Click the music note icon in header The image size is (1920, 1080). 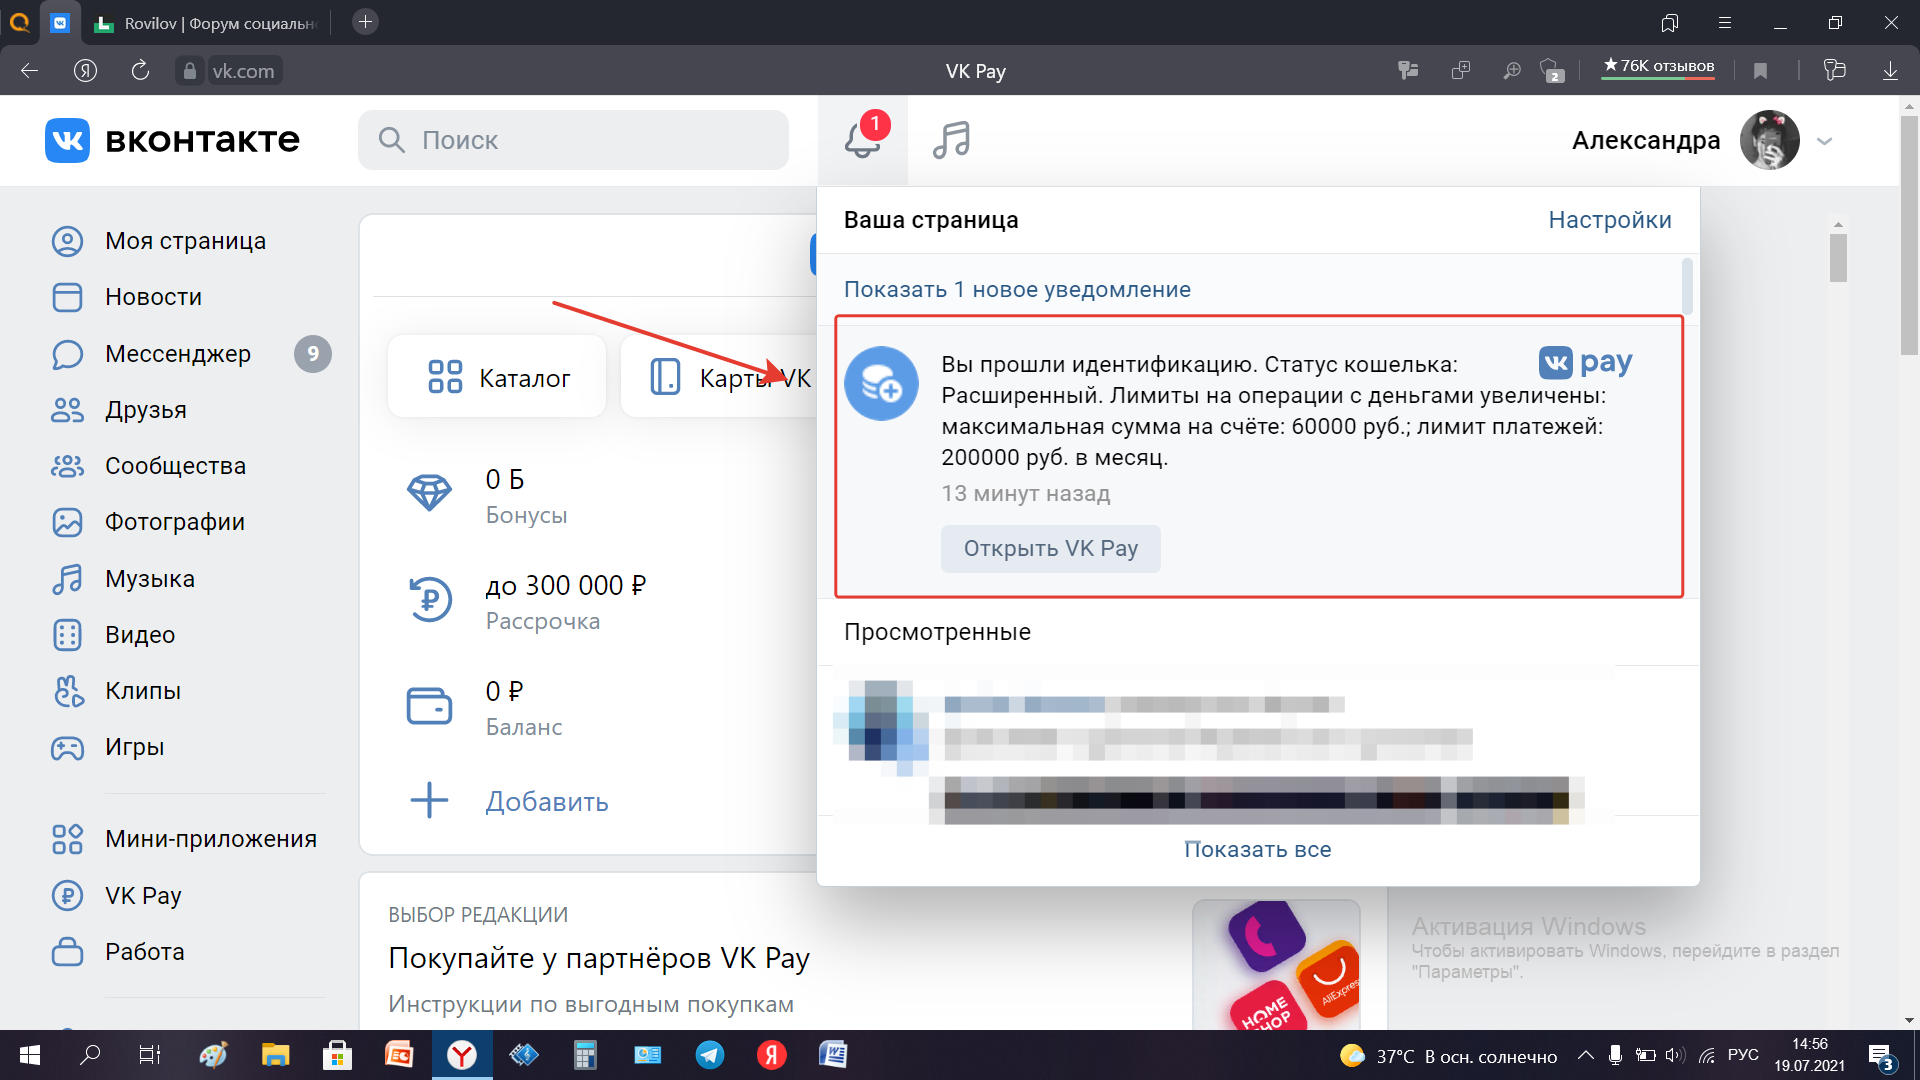(x=951, y=140)
